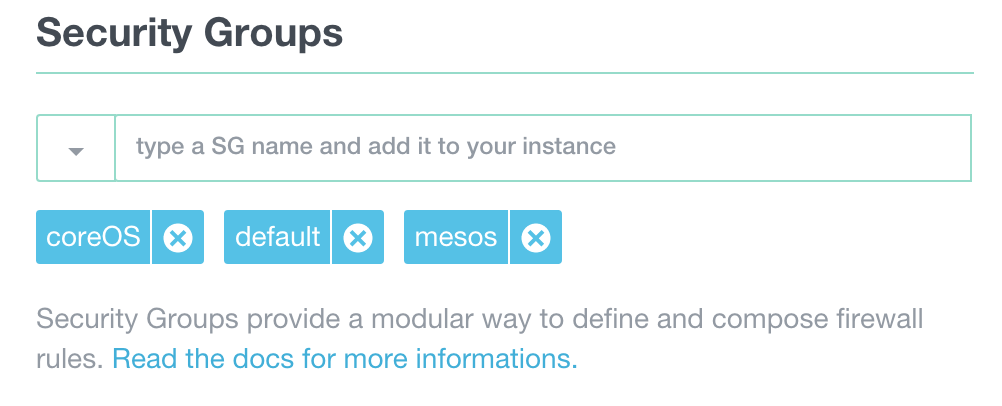The image size is (1002, 406).
Task: Click the word coreOS in the first tag
Action: click(x=93, y=238)
